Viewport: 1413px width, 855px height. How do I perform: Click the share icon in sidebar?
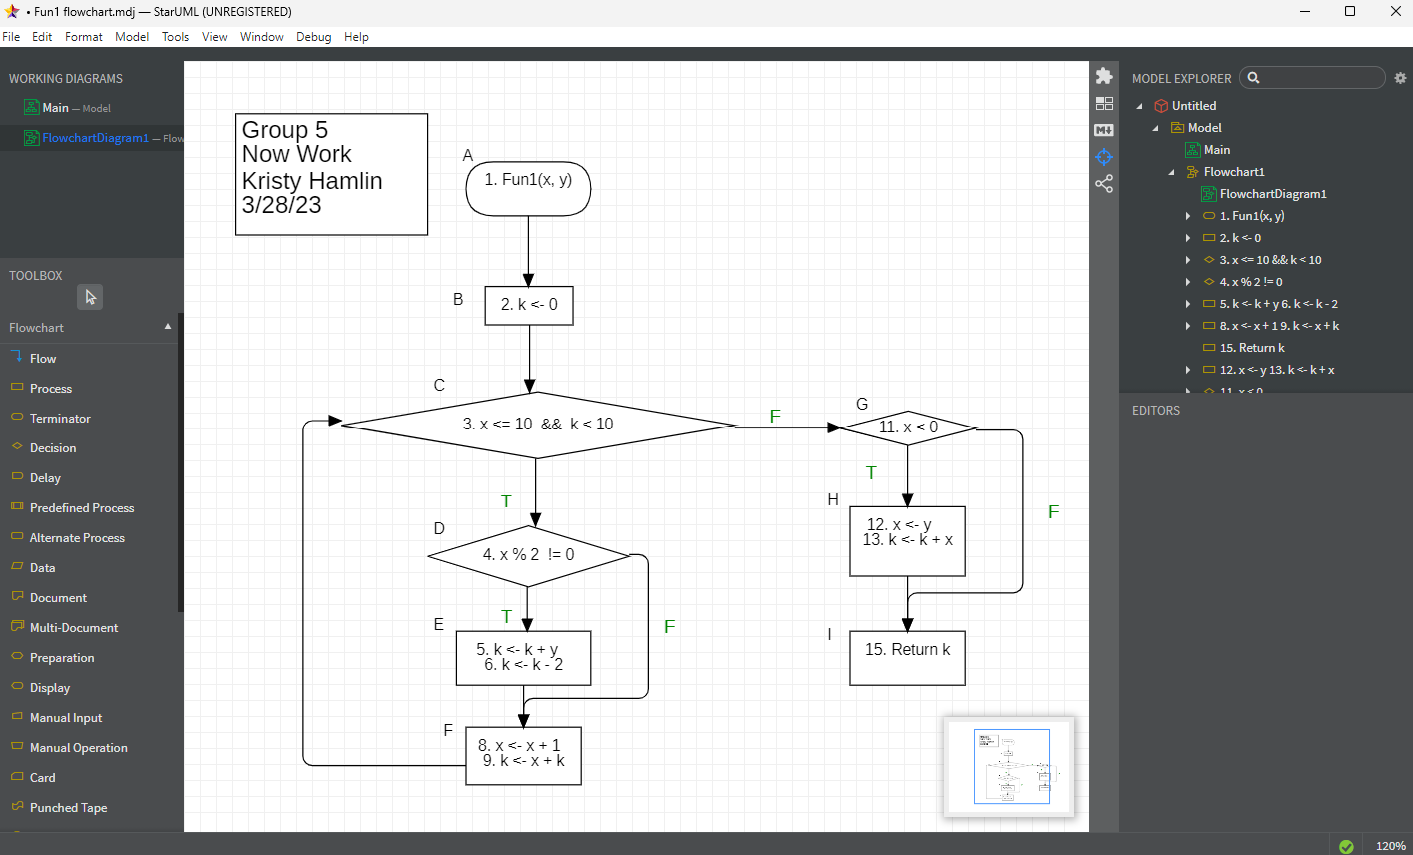(x=1104, y=184)
